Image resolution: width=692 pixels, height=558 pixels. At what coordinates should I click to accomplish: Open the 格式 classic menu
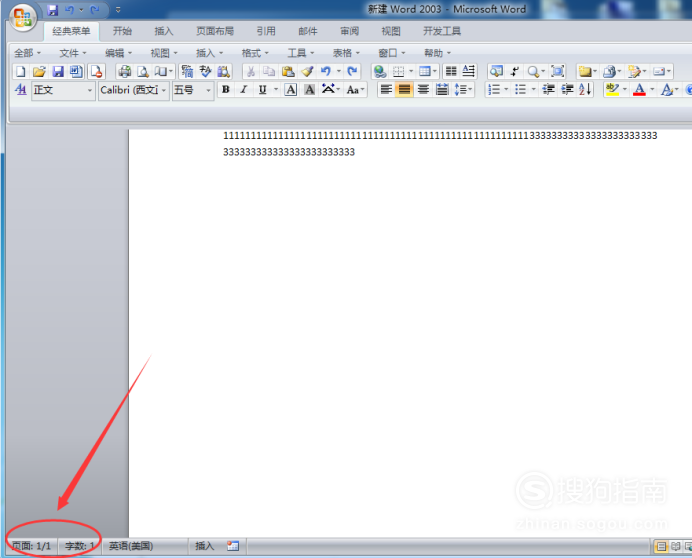coord(255,53)
